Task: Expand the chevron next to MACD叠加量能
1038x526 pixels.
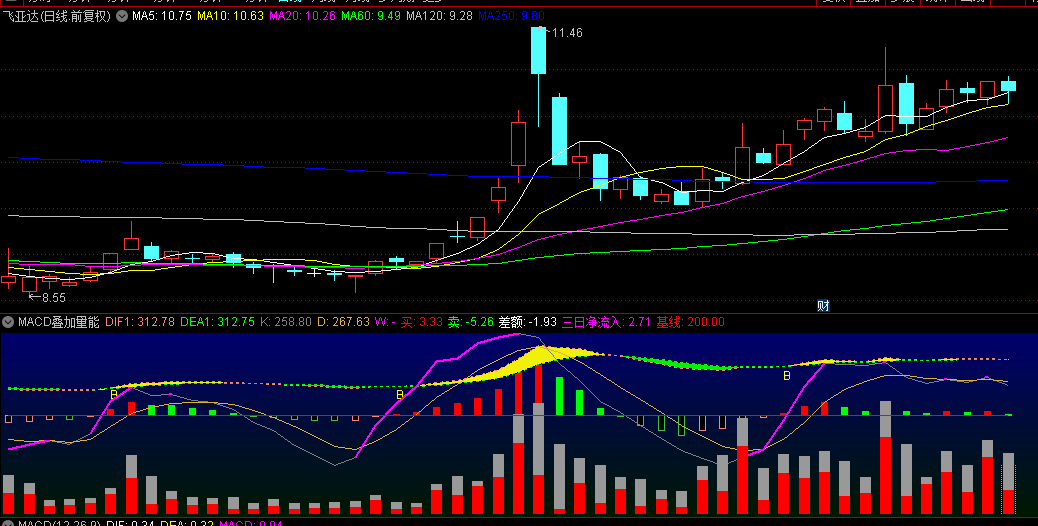Action: pyautogui.click(x=8, y=322)
